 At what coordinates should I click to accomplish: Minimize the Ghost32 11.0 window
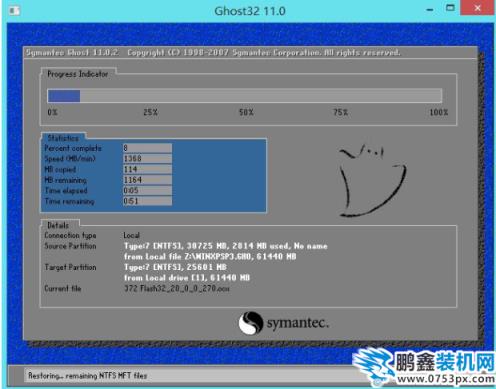(430, 10)
